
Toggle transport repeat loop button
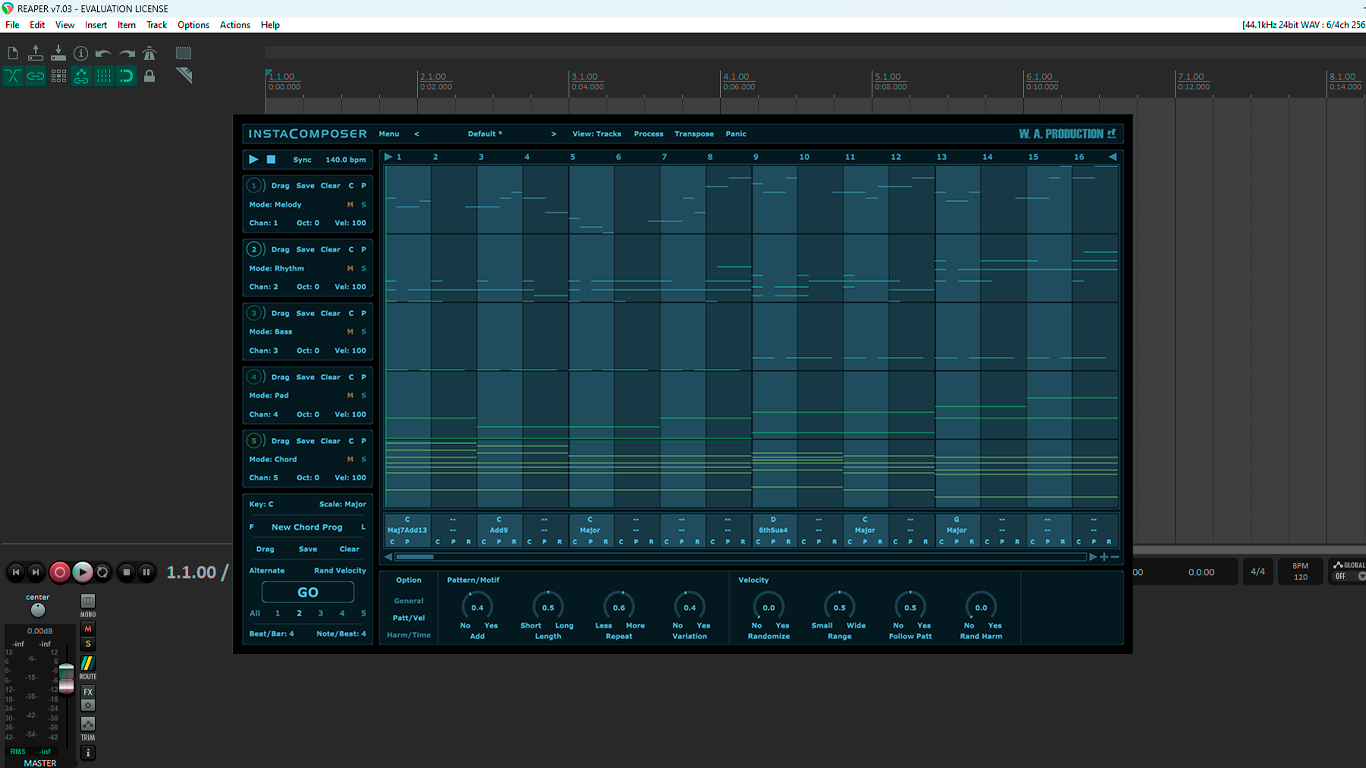coord(102,572)
